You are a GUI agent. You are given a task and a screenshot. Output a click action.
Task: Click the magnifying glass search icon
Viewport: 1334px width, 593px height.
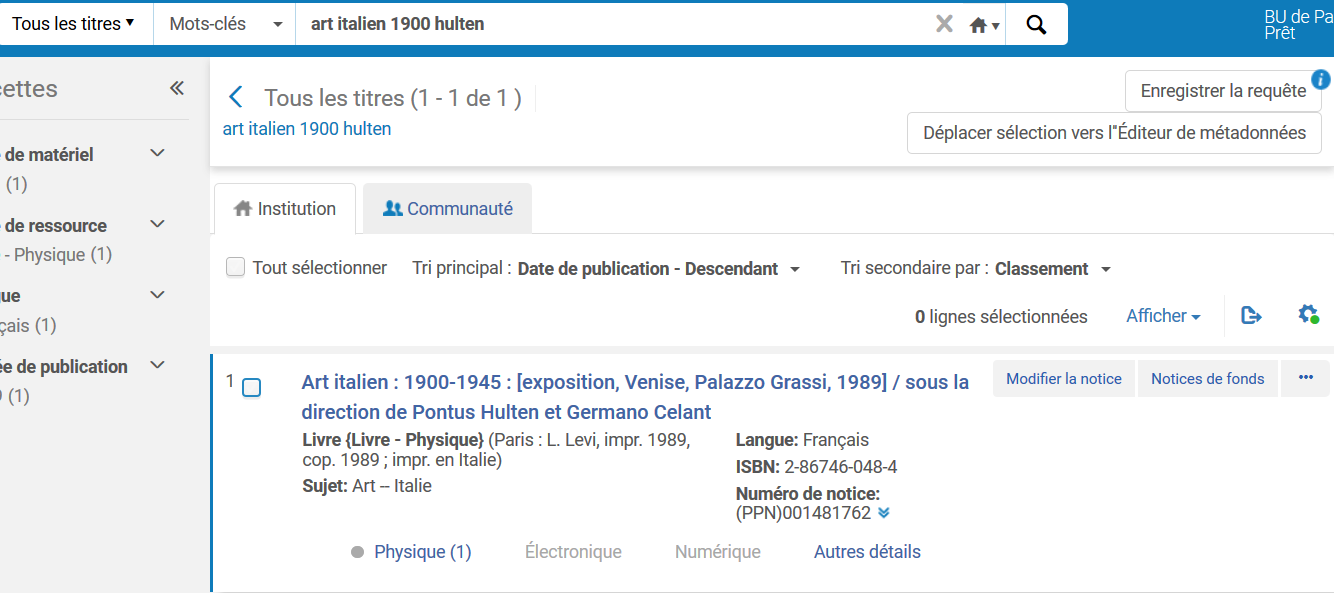(1036, 24)
